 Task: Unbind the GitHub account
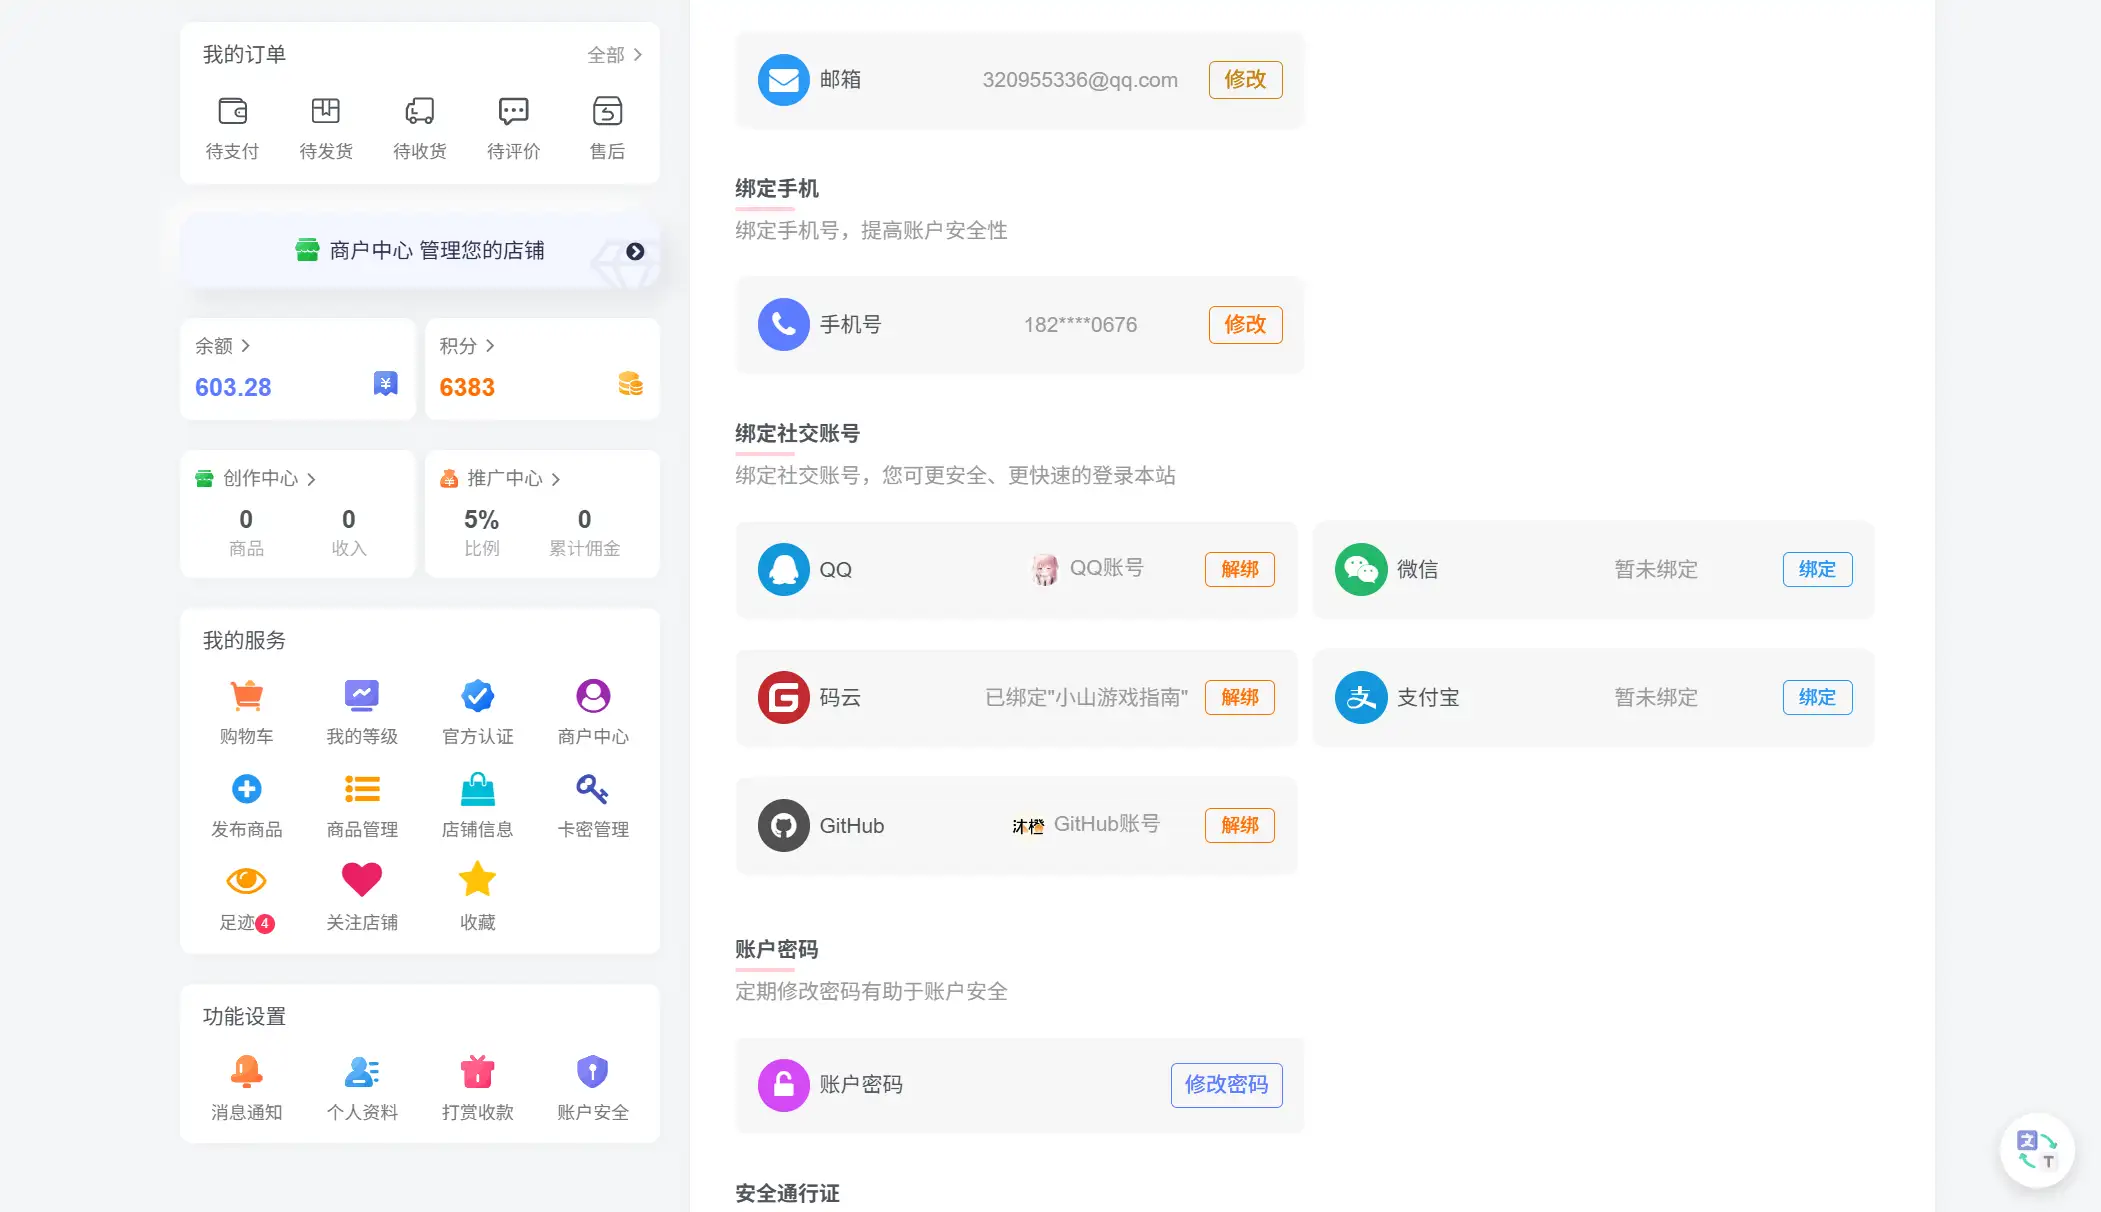[x=1240, y=826]
